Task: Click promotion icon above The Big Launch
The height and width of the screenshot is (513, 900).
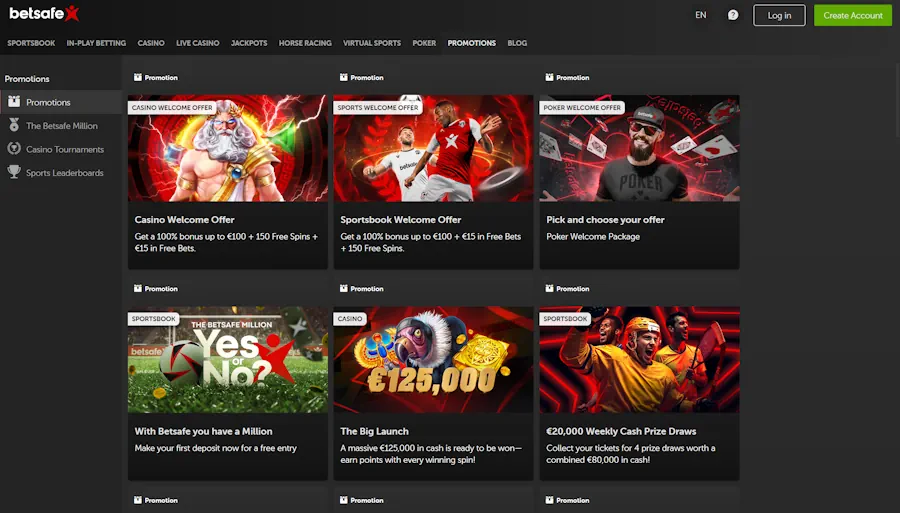Action: click(343, 288)
